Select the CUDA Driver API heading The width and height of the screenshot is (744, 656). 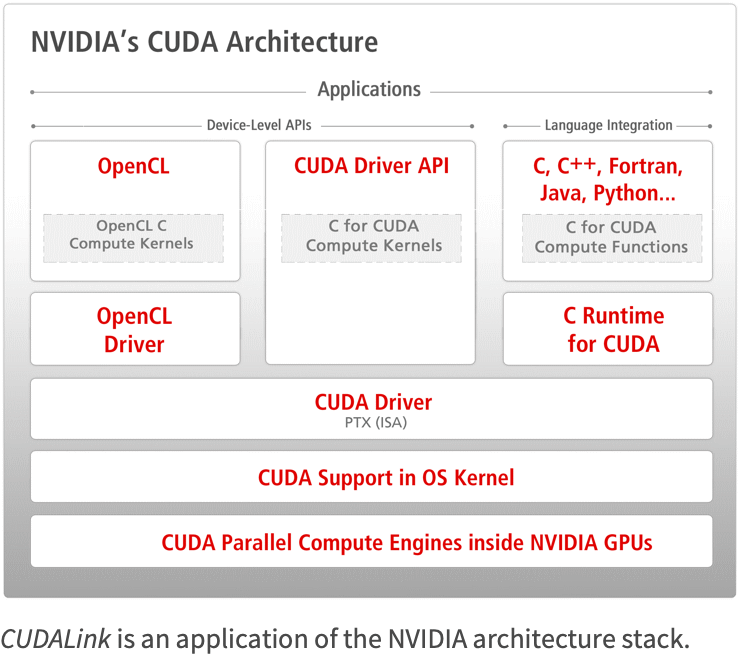[371, 166]
